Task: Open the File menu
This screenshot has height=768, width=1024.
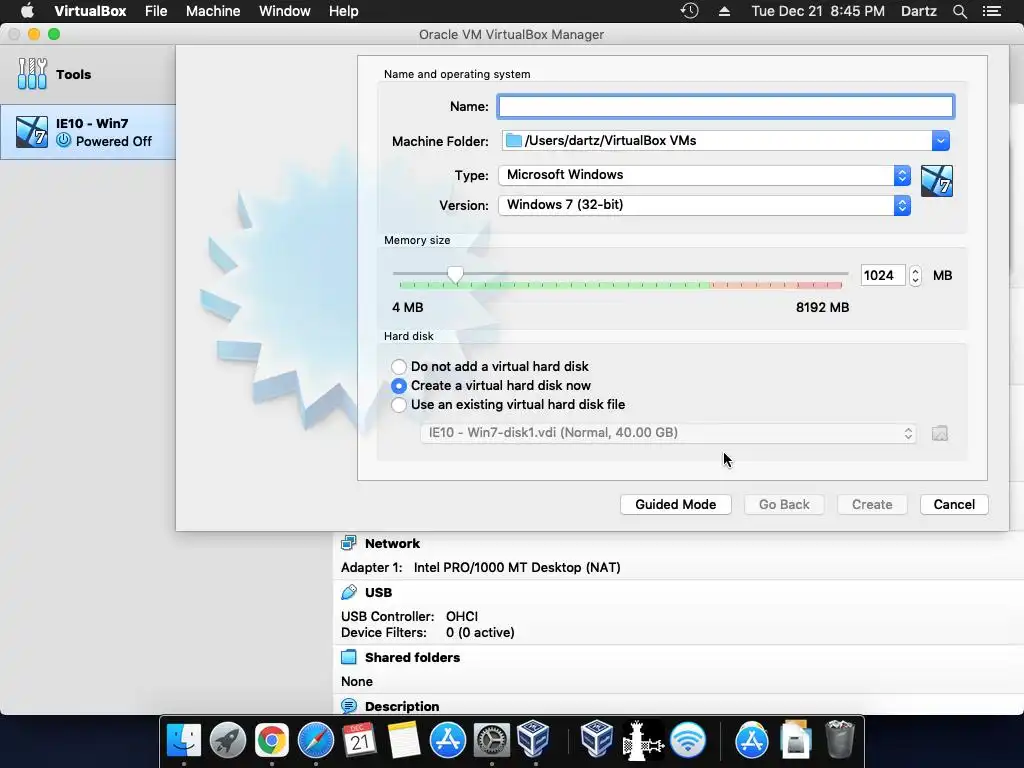Action: [x=156, y=11]
